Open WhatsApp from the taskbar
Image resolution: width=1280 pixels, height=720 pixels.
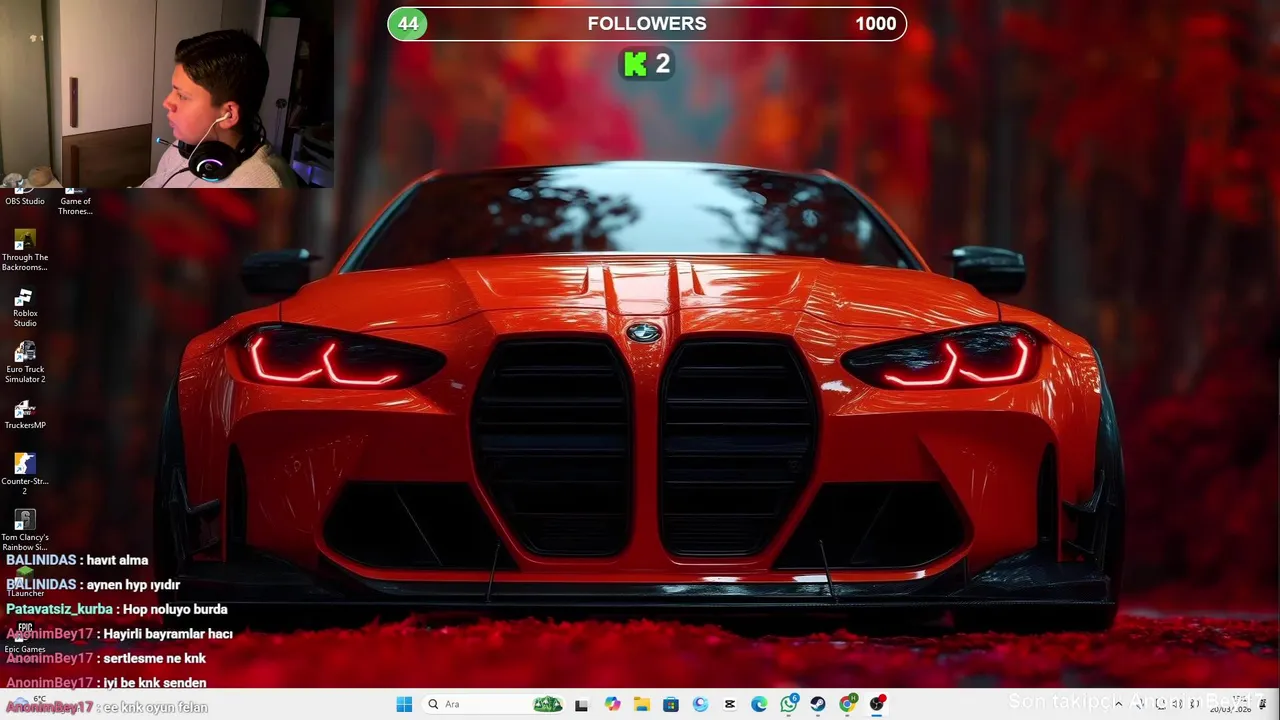789,704
